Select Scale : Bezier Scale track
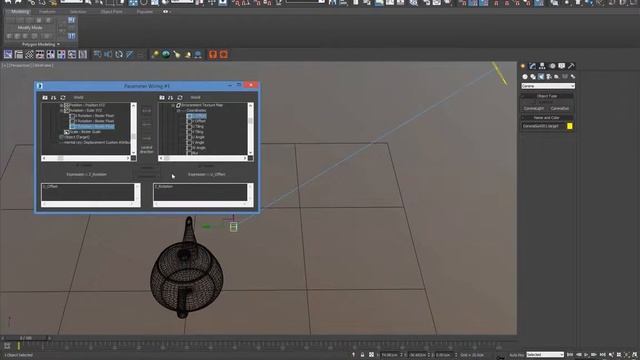Image resolution: width=640 pixels, height=360 pixels. tap(82, 132)
